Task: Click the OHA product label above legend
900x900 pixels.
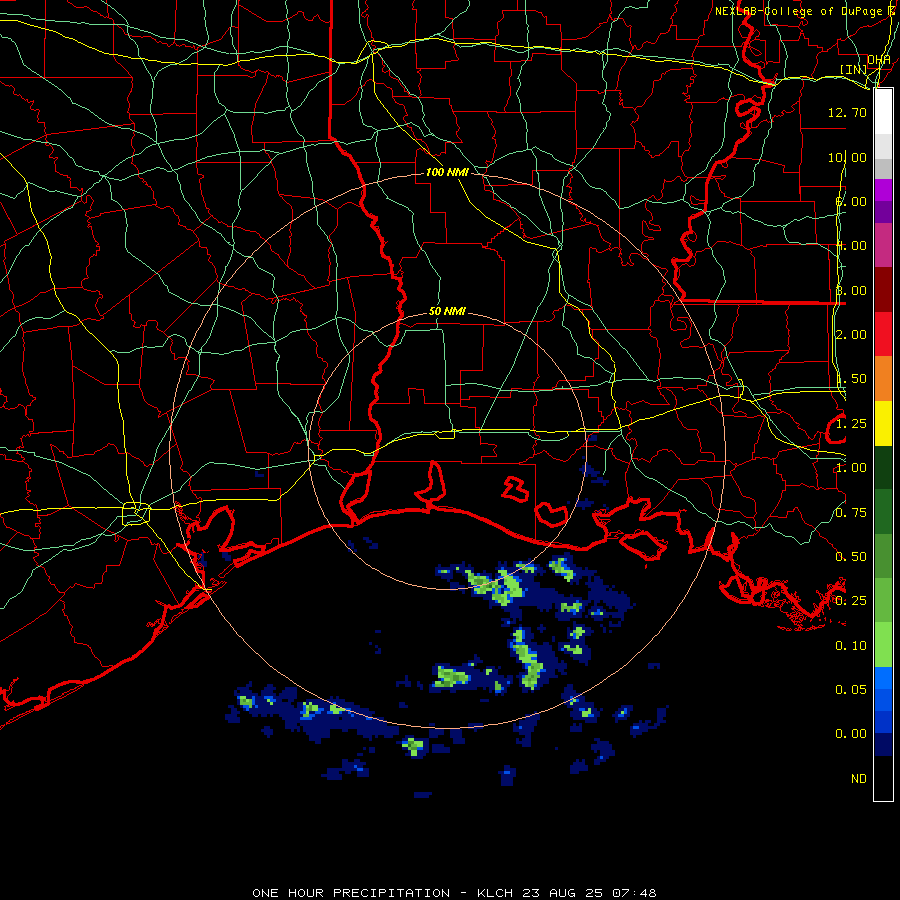Action: point(879,60)
